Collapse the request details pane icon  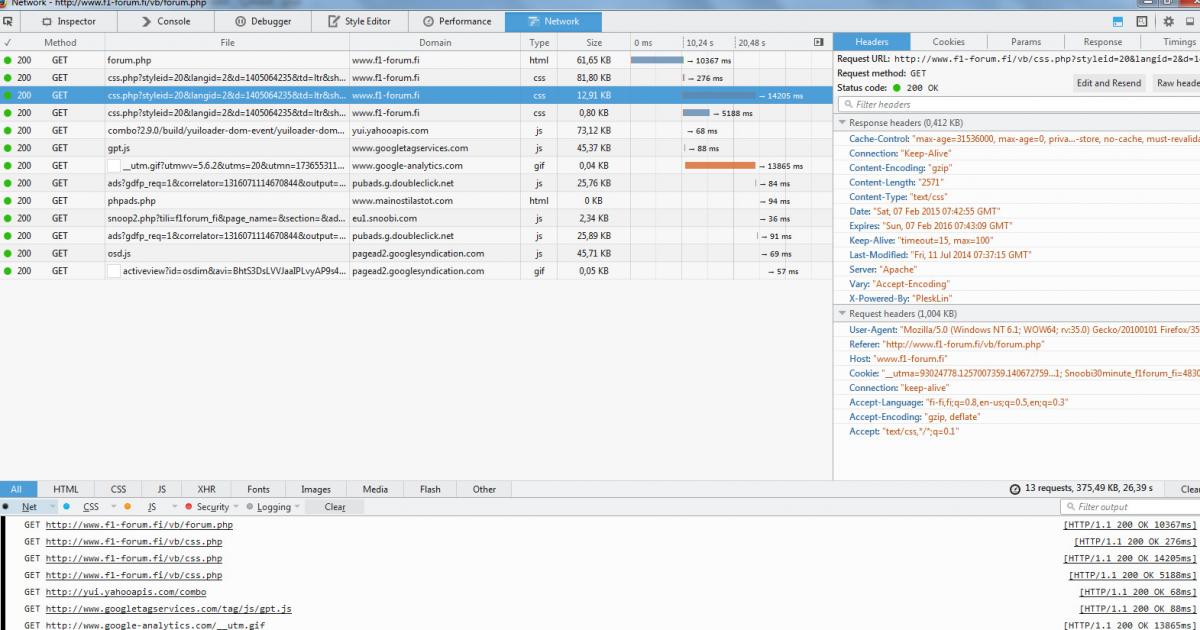(x=819, y=43)
